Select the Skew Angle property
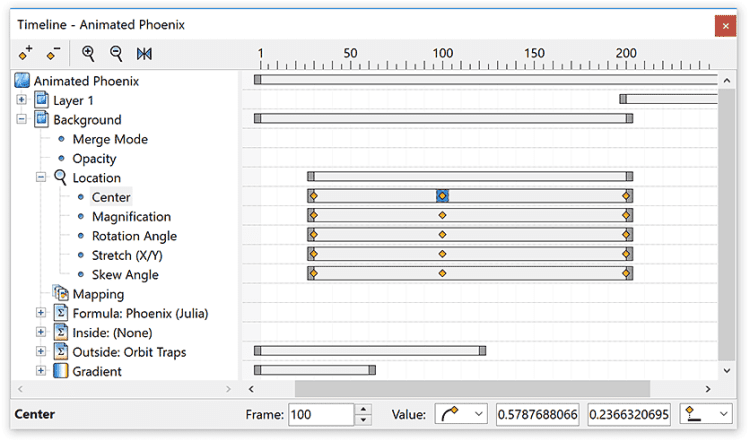Viewport: 750px width, 441px height. pos(125,275)
